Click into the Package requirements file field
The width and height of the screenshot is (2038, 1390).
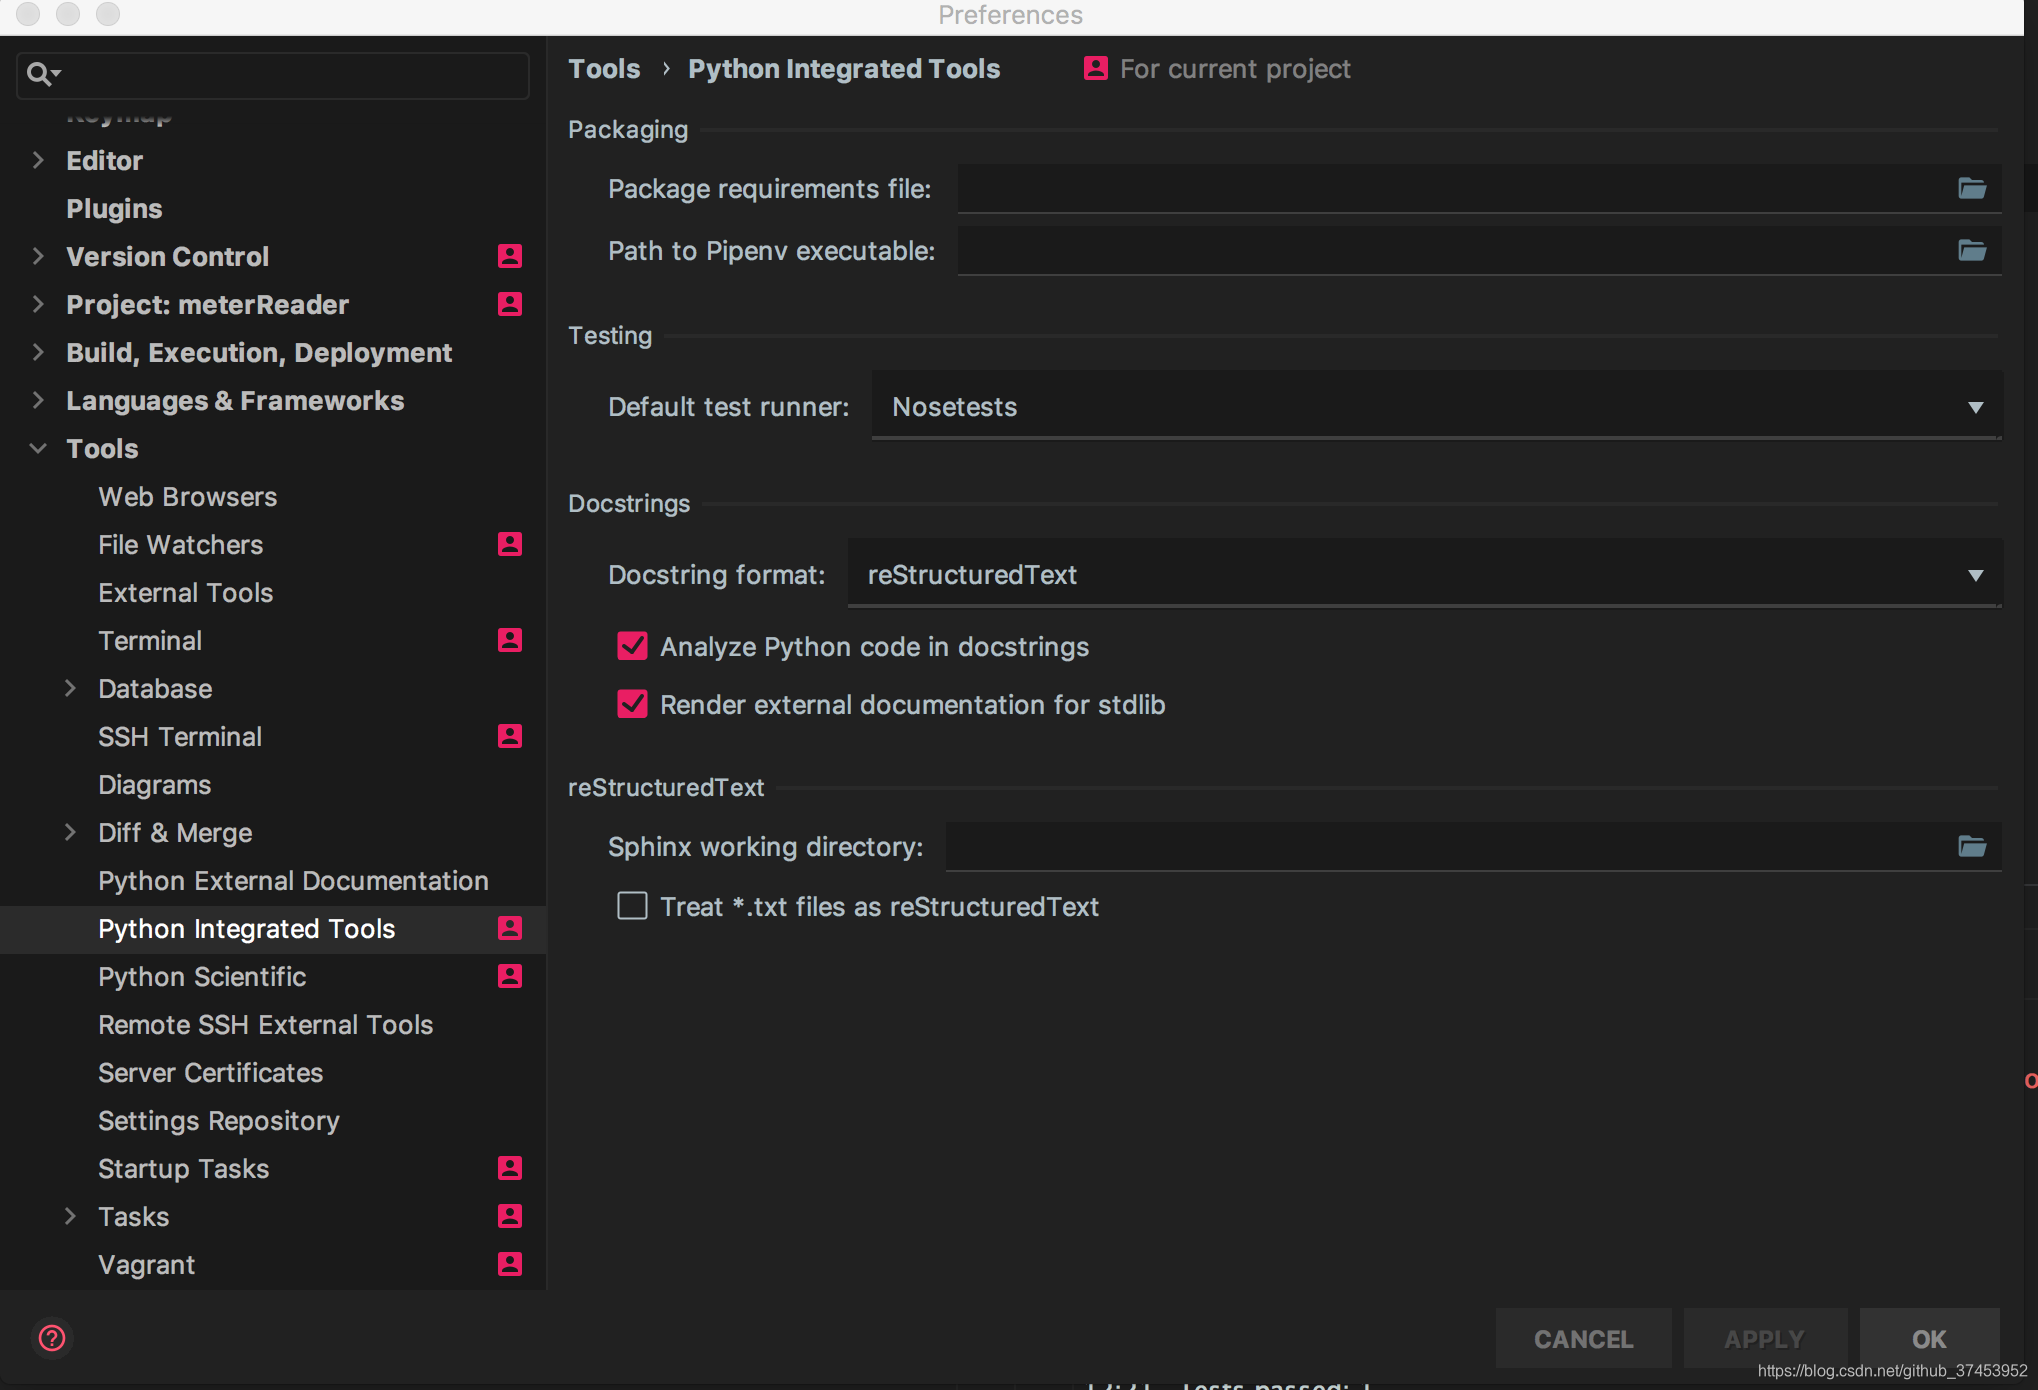[x=1450, y=189]
